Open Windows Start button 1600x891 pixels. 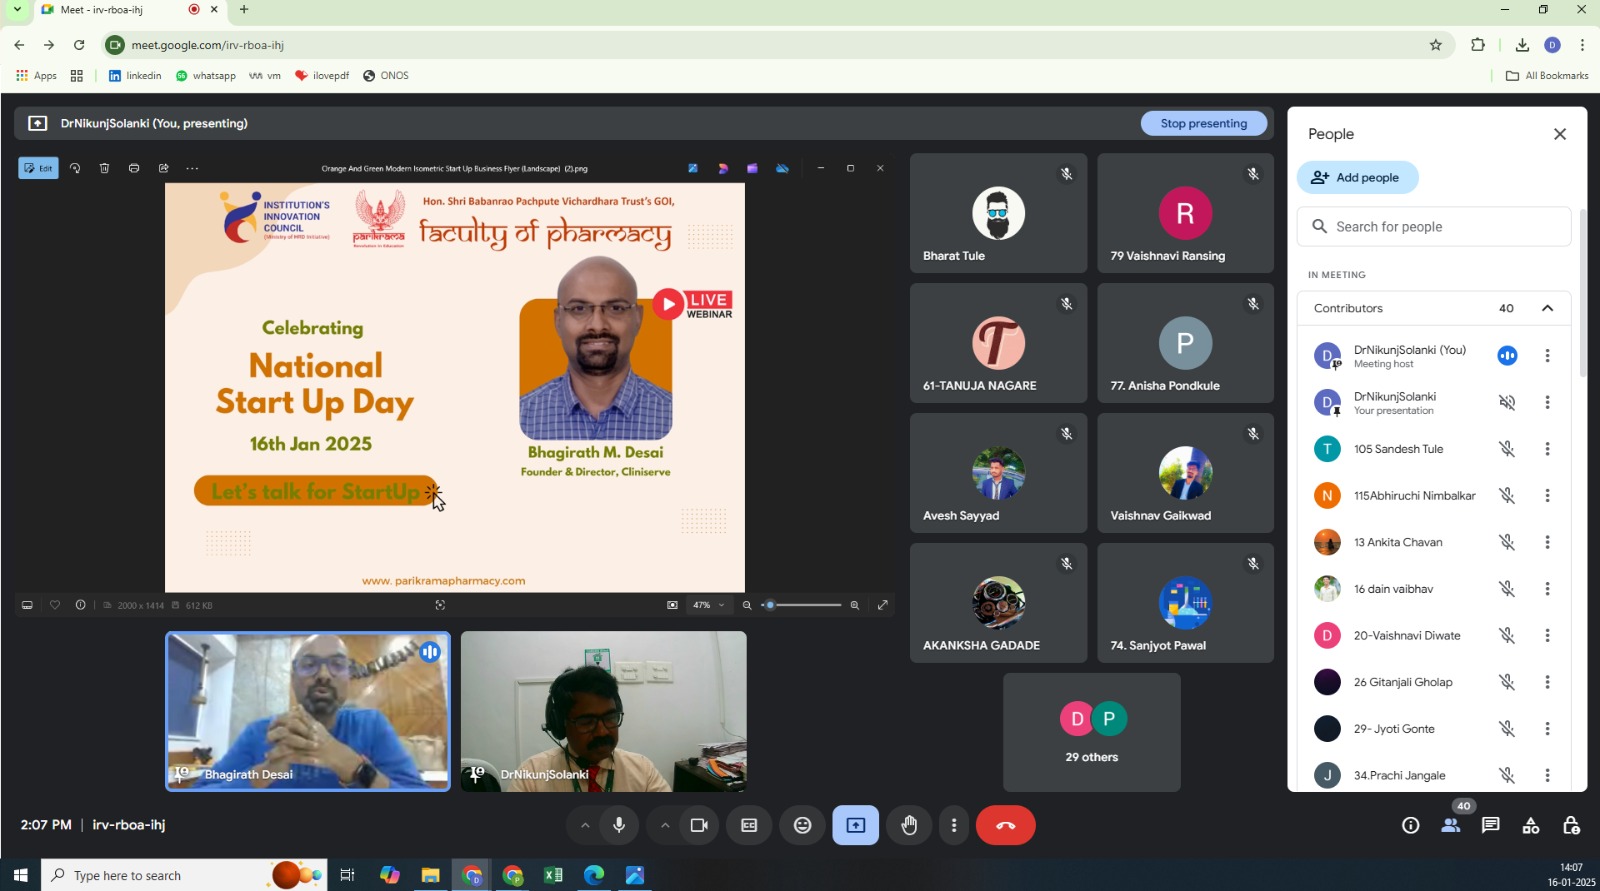pos(20,875)
